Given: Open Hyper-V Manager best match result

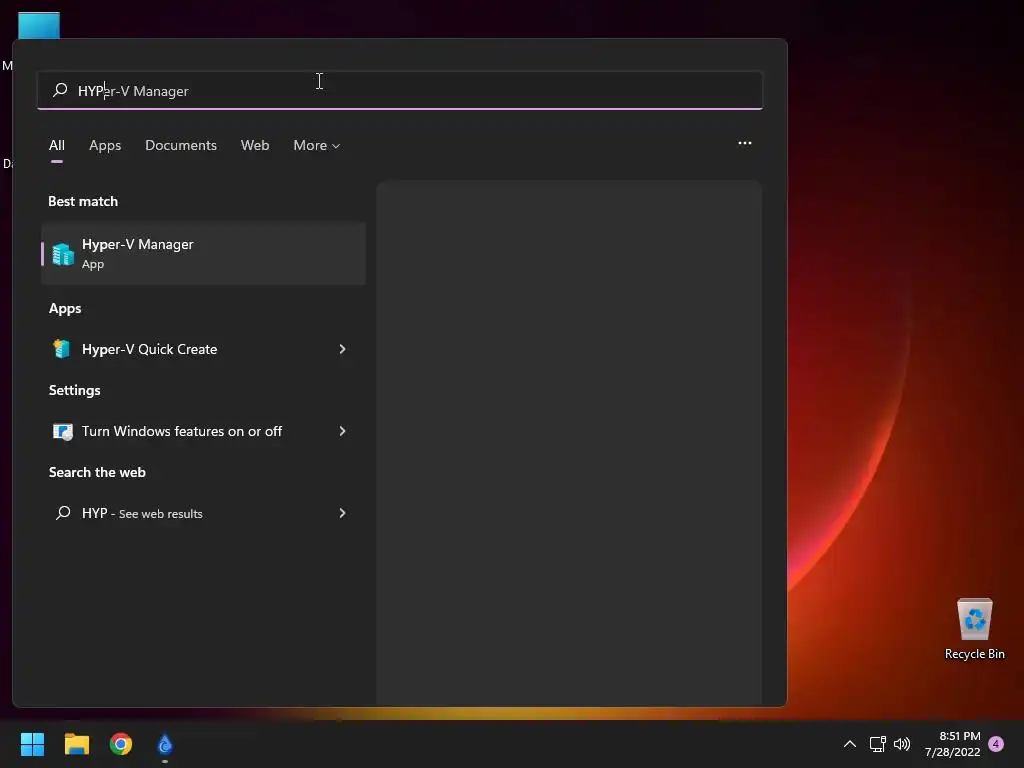Looking at the screenshot, I should click(203, 253).
